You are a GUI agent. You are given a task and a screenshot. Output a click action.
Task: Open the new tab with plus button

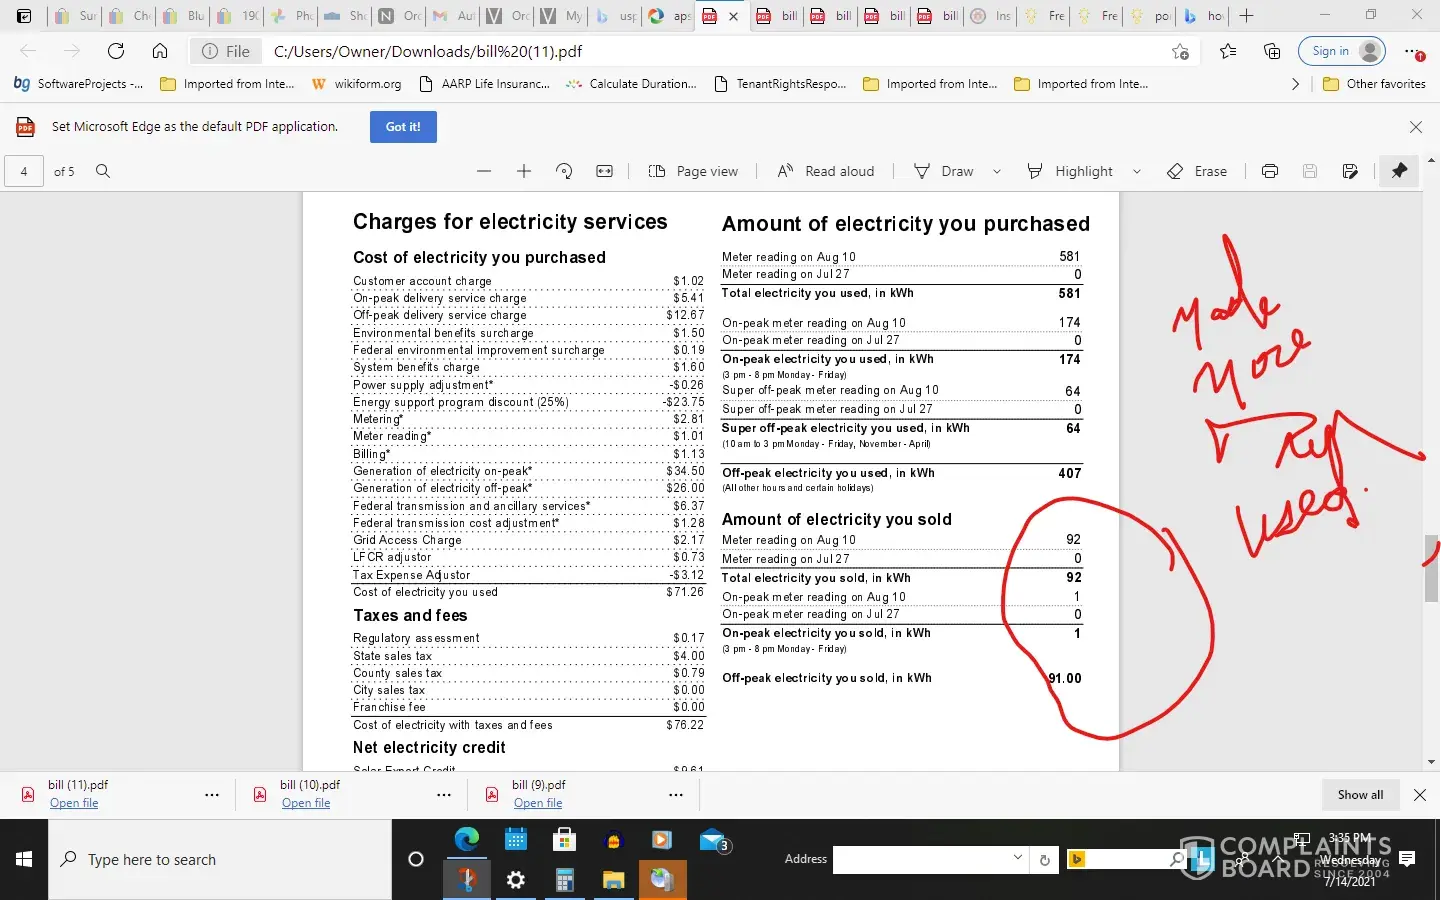pos(1246,16)
